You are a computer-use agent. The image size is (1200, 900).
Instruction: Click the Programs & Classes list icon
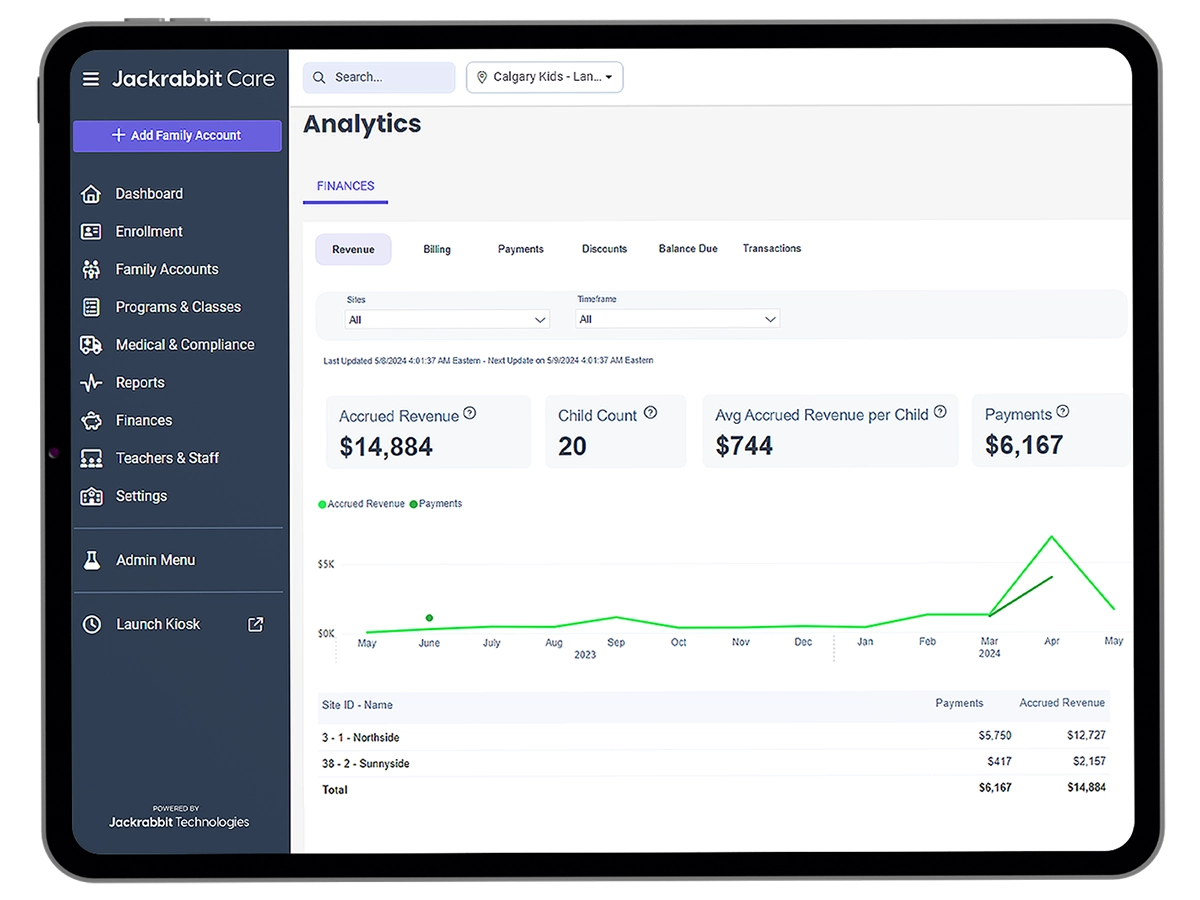(91, 307)
